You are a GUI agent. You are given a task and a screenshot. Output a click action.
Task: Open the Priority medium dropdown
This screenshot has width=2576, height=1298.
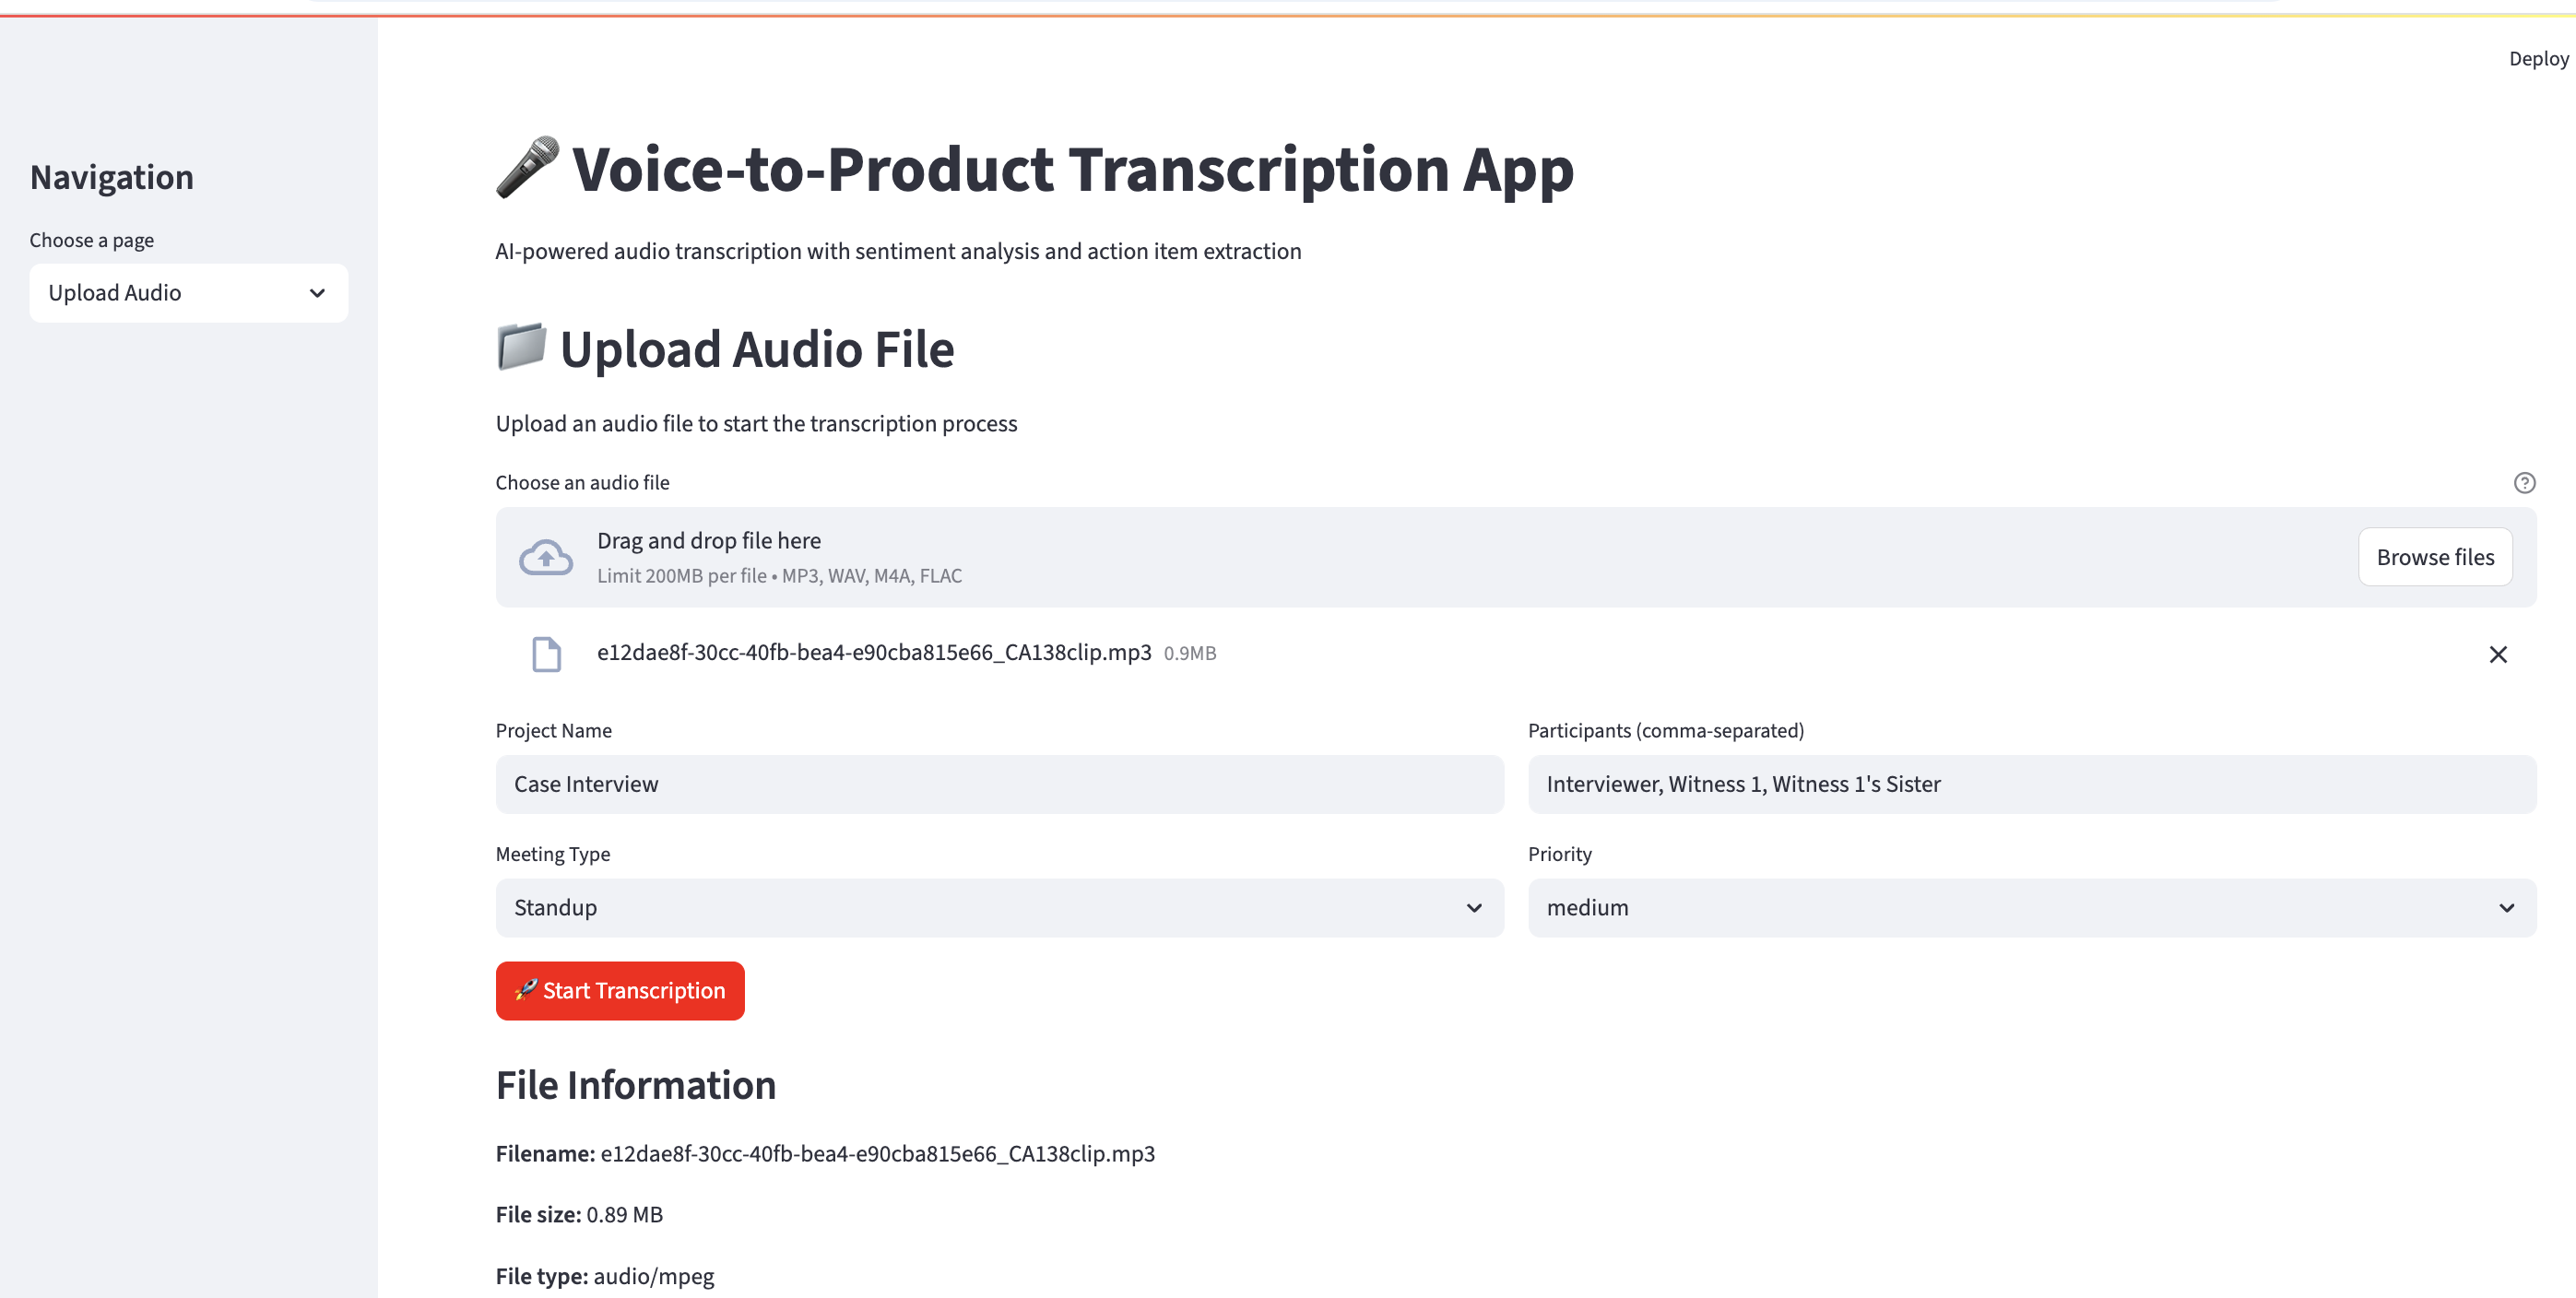click(2032, 908)
